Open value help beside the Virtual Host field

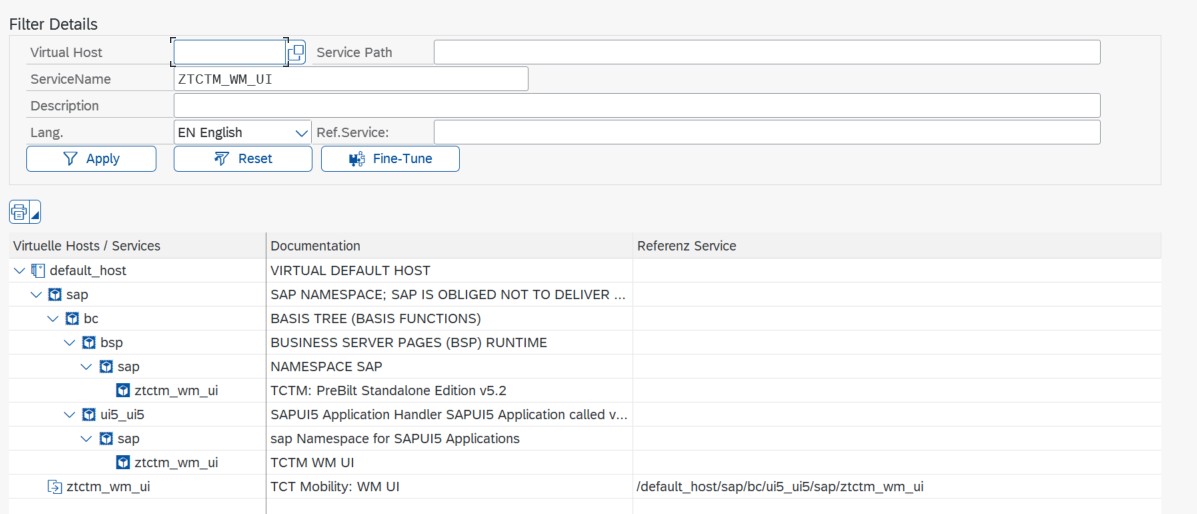(296, 52)
